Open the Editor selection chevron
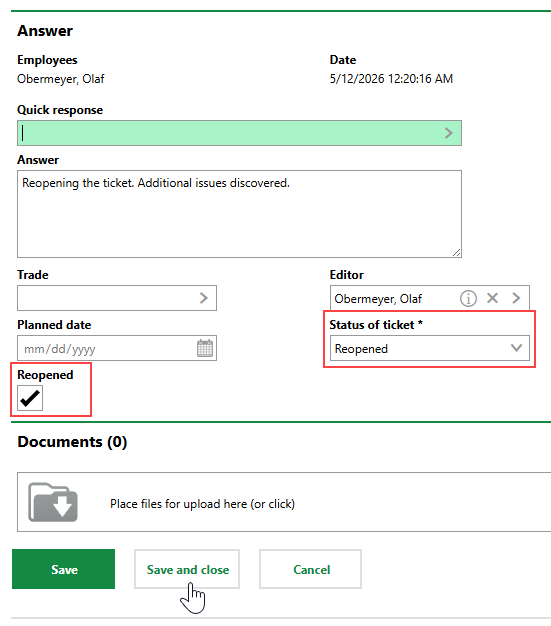The width and height of the screenshot is (551, 626). point(516,298)
